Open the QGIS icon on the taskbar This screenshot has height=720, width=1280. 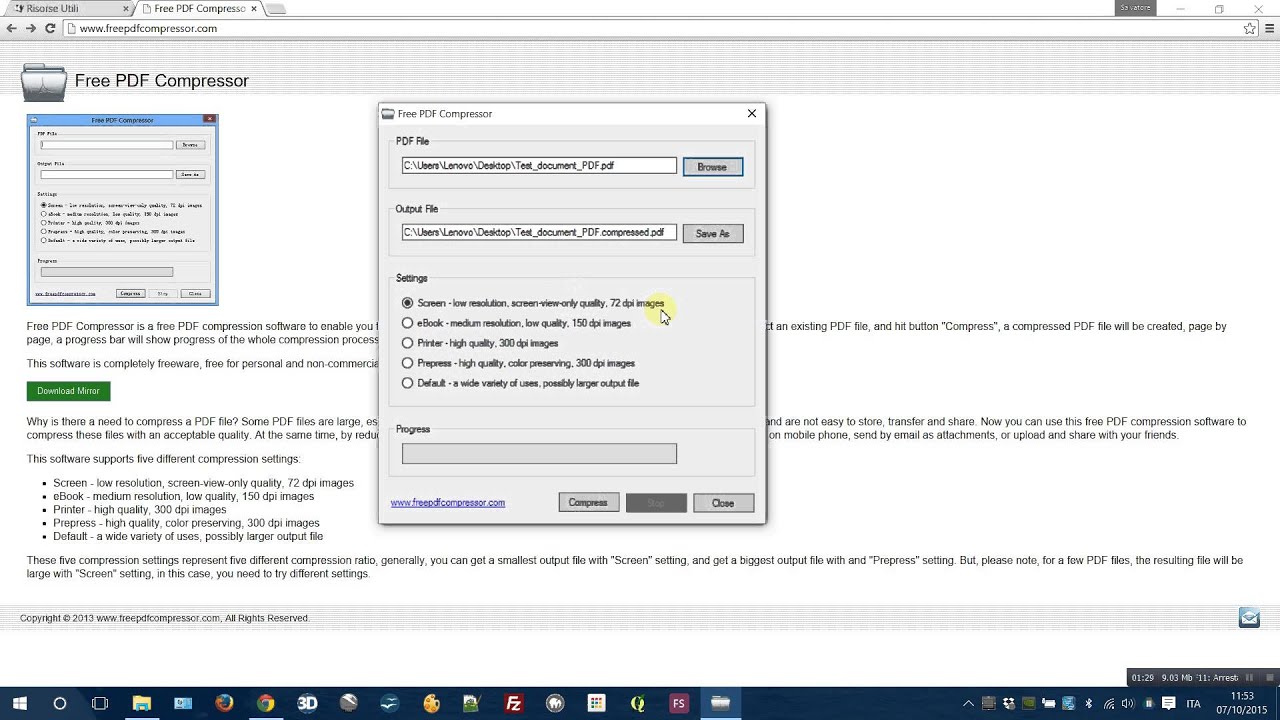(x=638, y=703)
